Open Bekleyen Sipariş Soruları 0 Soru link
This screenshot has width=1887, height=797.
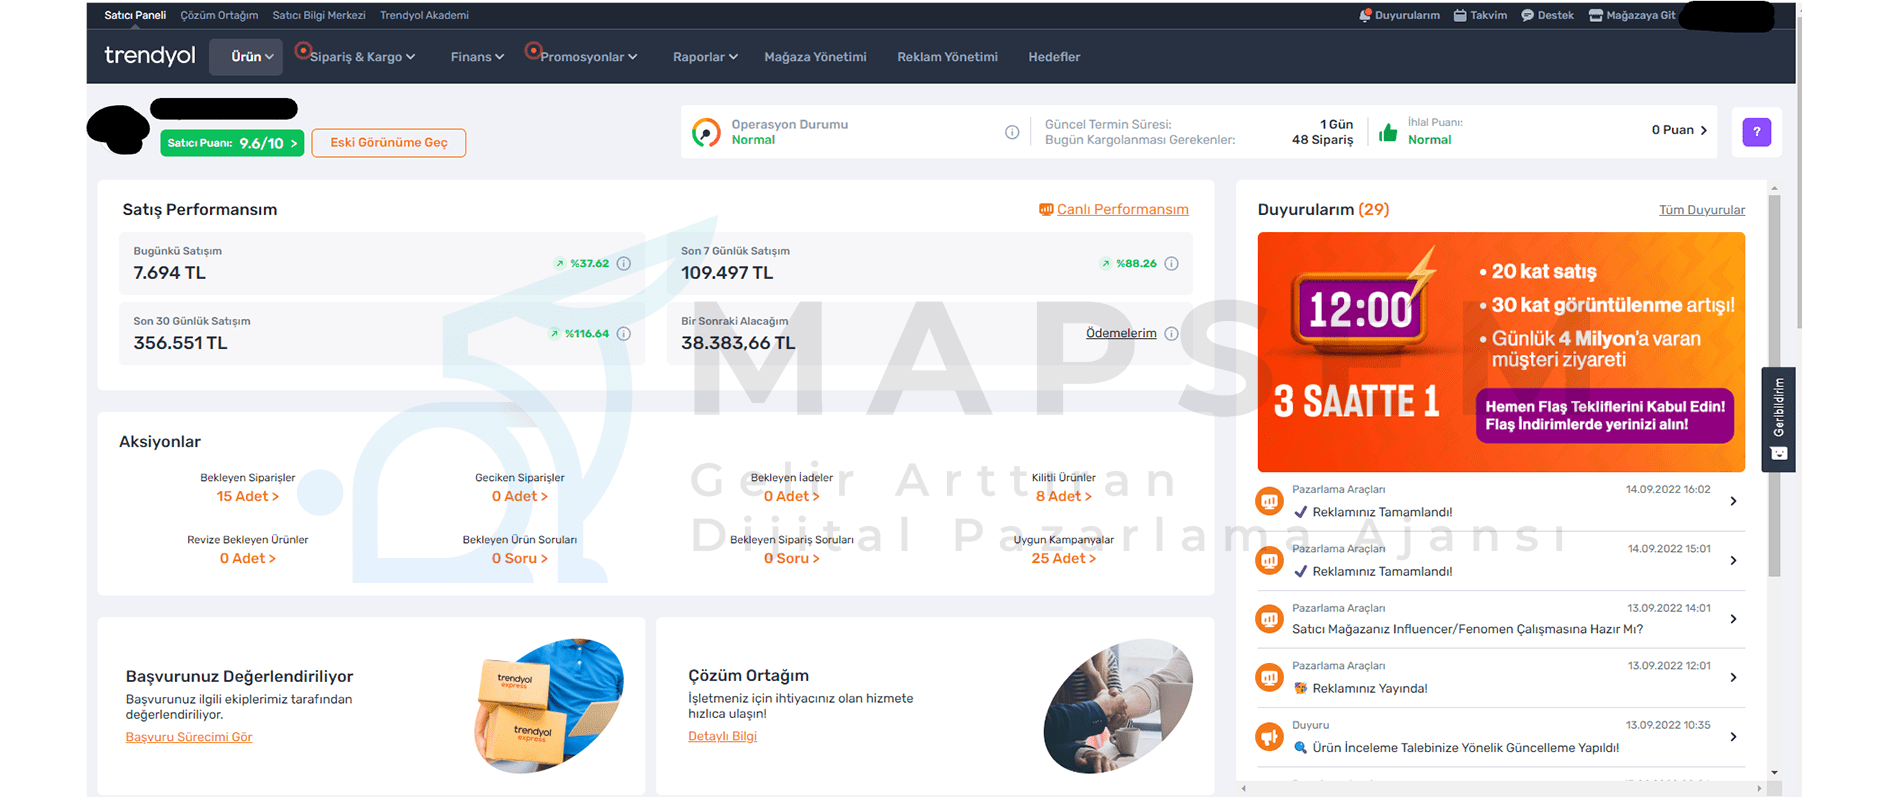click(792, 559)
